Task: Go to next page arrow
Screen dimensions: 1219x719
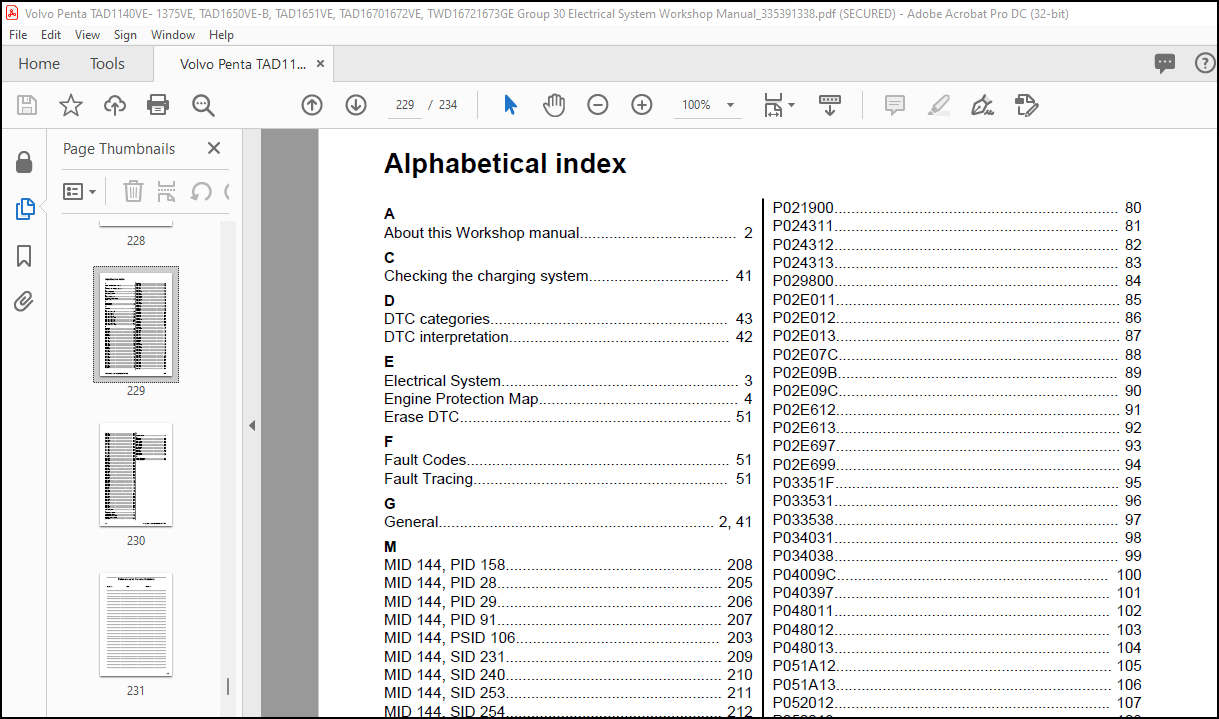Action: 356,105
